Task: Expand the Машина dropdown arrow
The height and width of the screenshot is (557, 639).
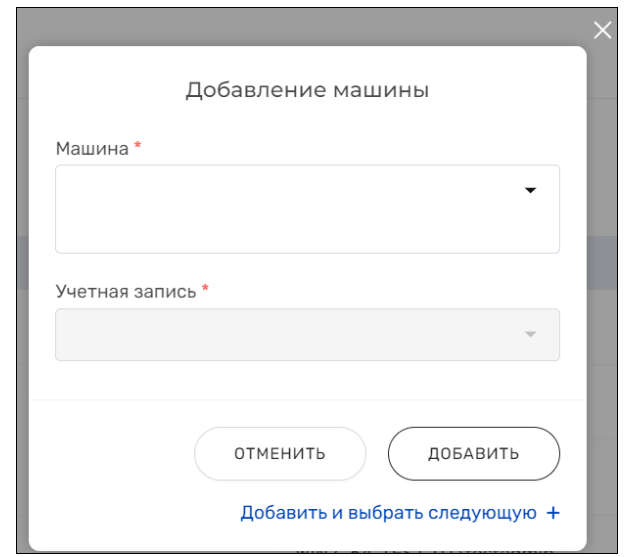Action: point(531,190)
